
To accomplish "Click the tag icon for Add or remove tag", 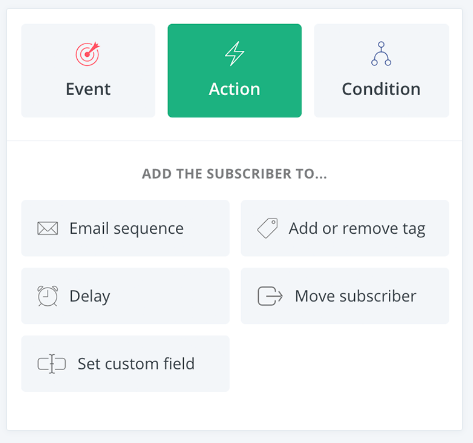I will pyautogui.click(x=267, y=228).
